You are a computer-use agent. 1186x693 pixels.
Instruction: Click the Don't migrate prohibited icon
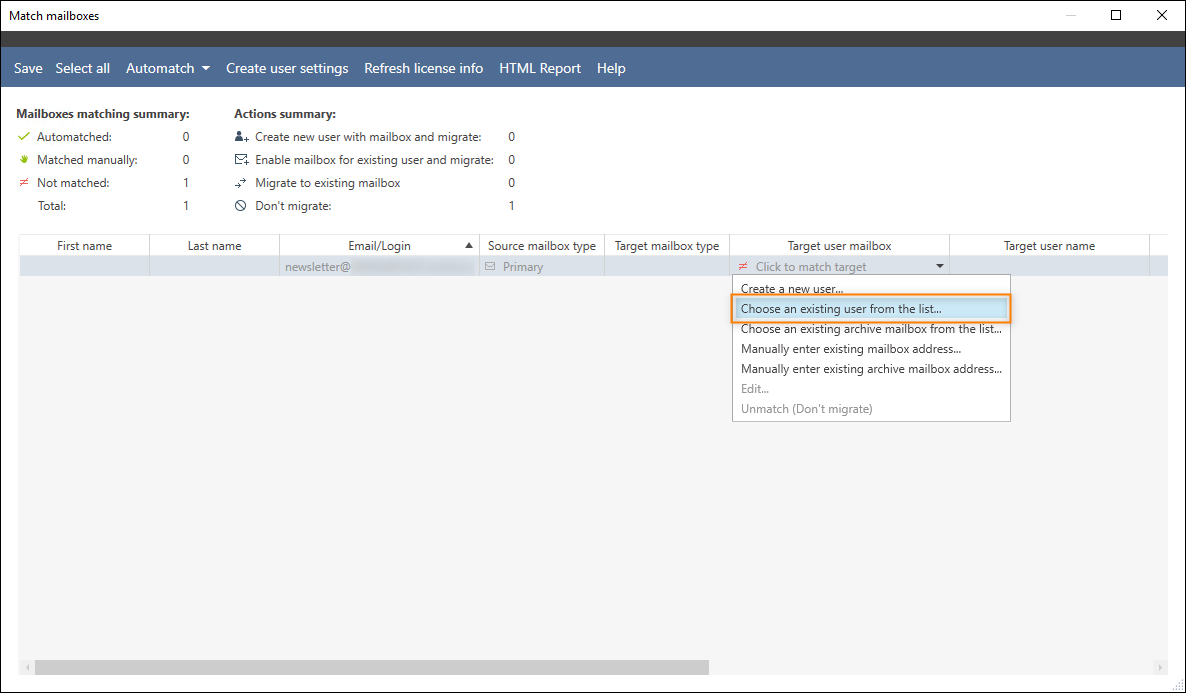point(241,206)
